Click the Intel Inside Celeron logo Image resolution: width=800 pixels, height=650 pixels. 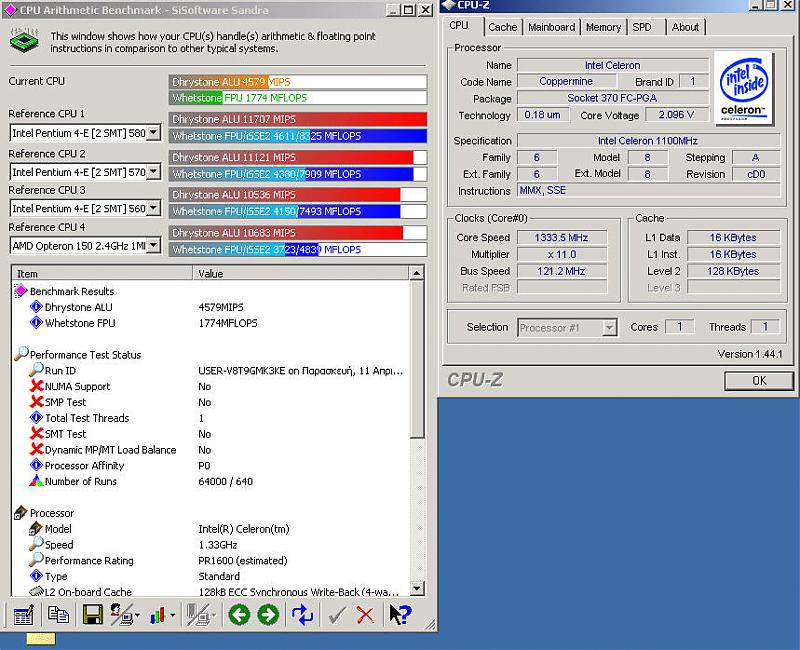[743, 88]
